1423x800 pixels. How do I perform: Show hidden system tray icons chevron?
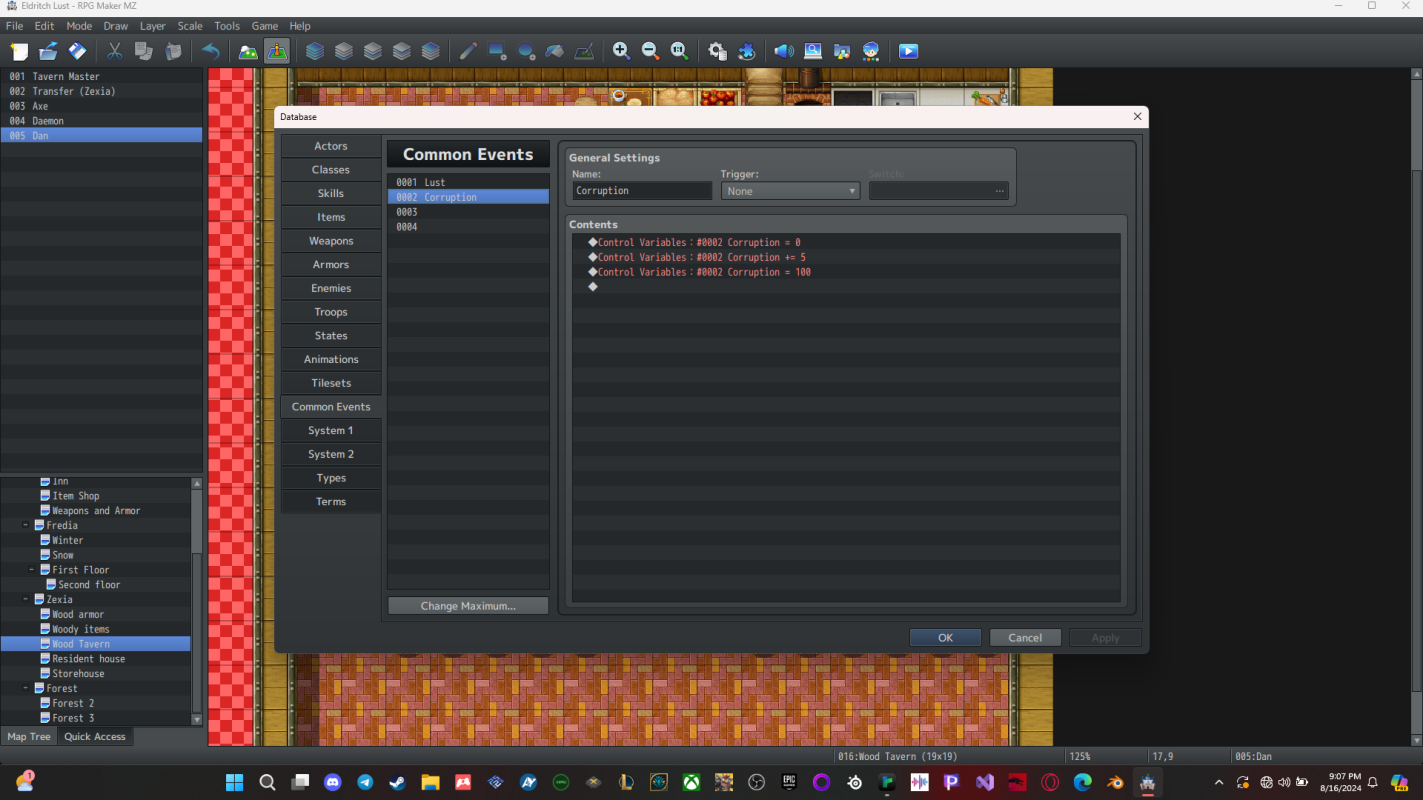[x=1218, y=782]
